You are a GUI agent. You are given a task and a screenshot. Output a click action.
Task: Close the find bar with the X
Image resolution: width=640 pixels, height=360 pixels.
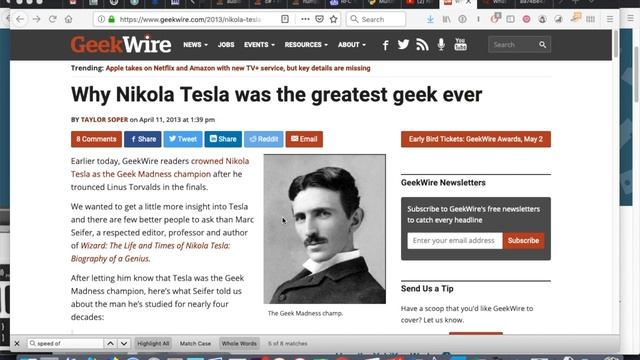(x=17, y=344)
